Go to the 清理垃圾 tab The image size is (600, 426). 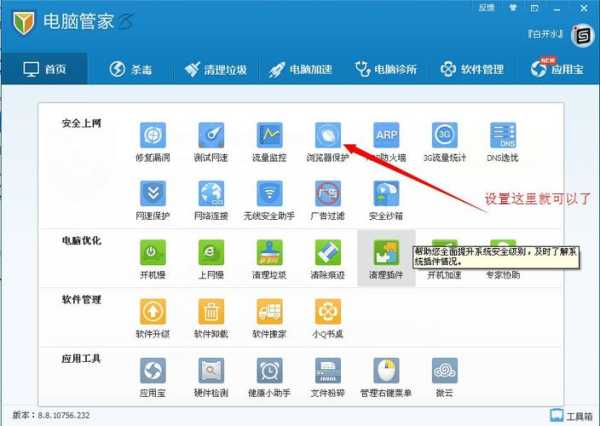pyautogui.click(x=214, y=69)
